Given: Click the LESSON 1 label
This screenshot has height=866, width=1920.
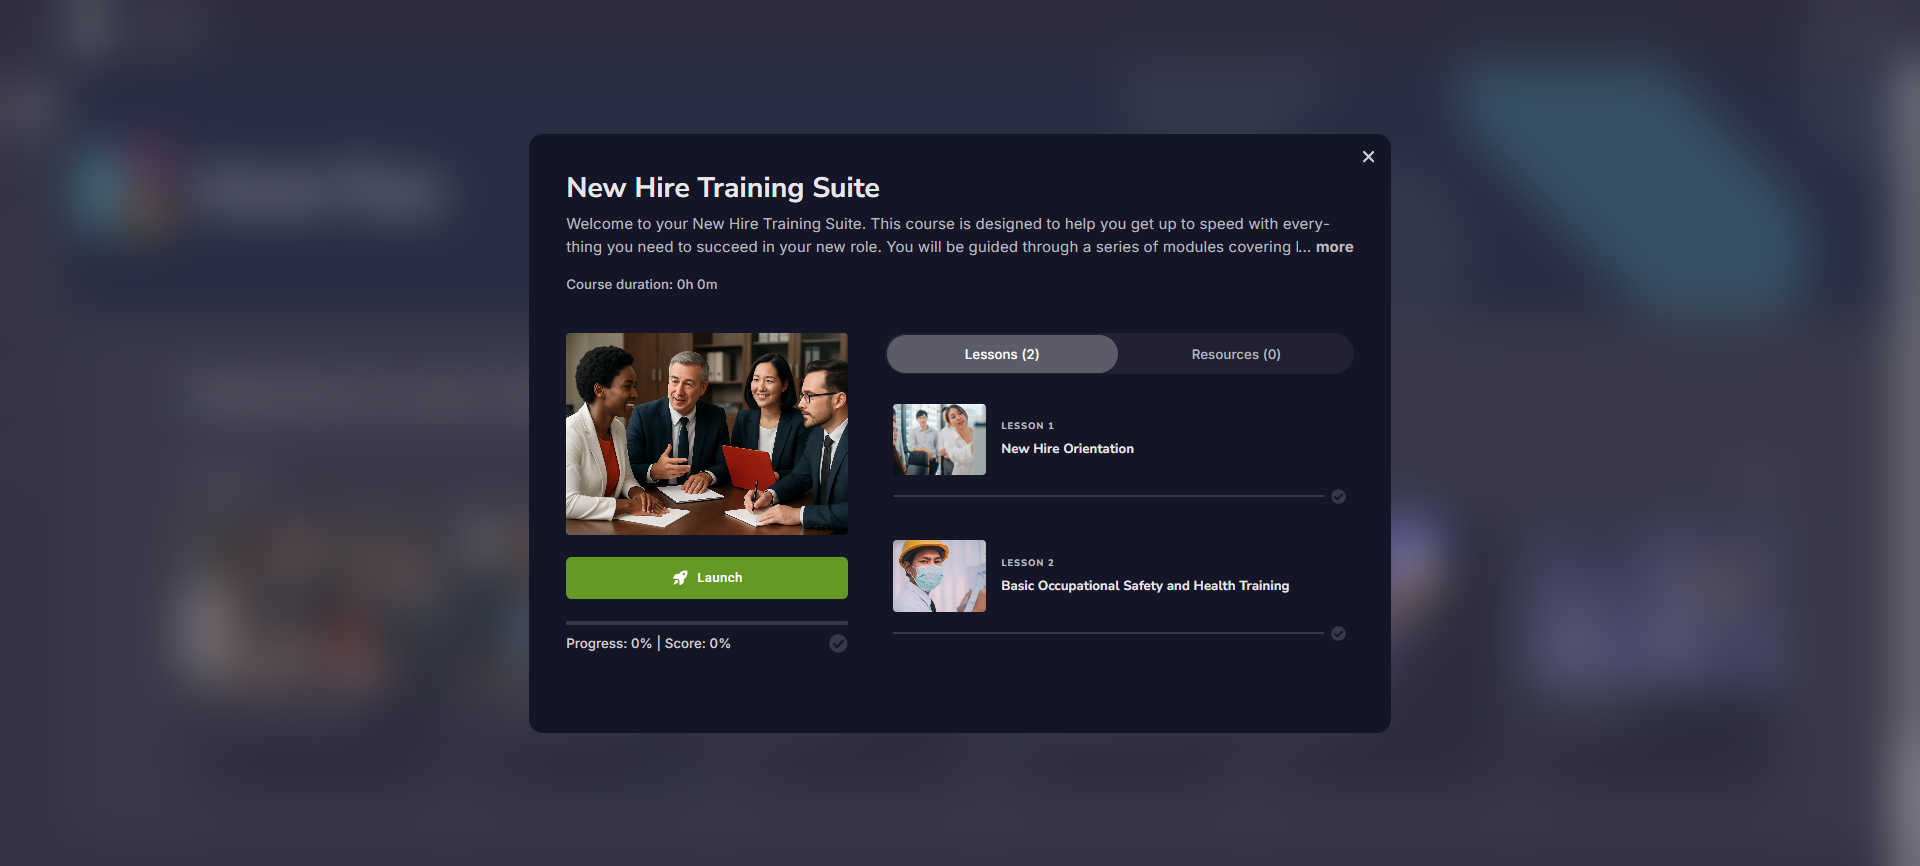Looking at the screenshot, I should pos(1027,426).
